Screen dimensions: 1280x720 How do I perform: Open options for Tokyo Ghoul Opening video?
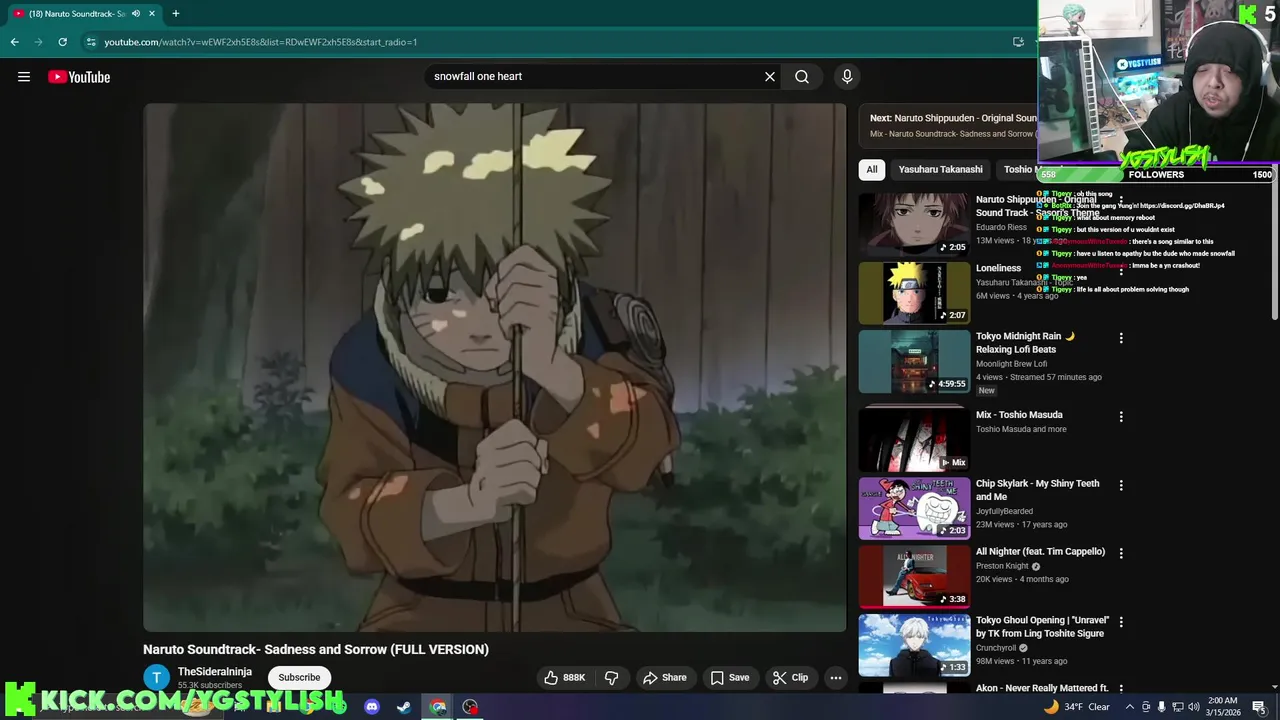coord(1121,622)
